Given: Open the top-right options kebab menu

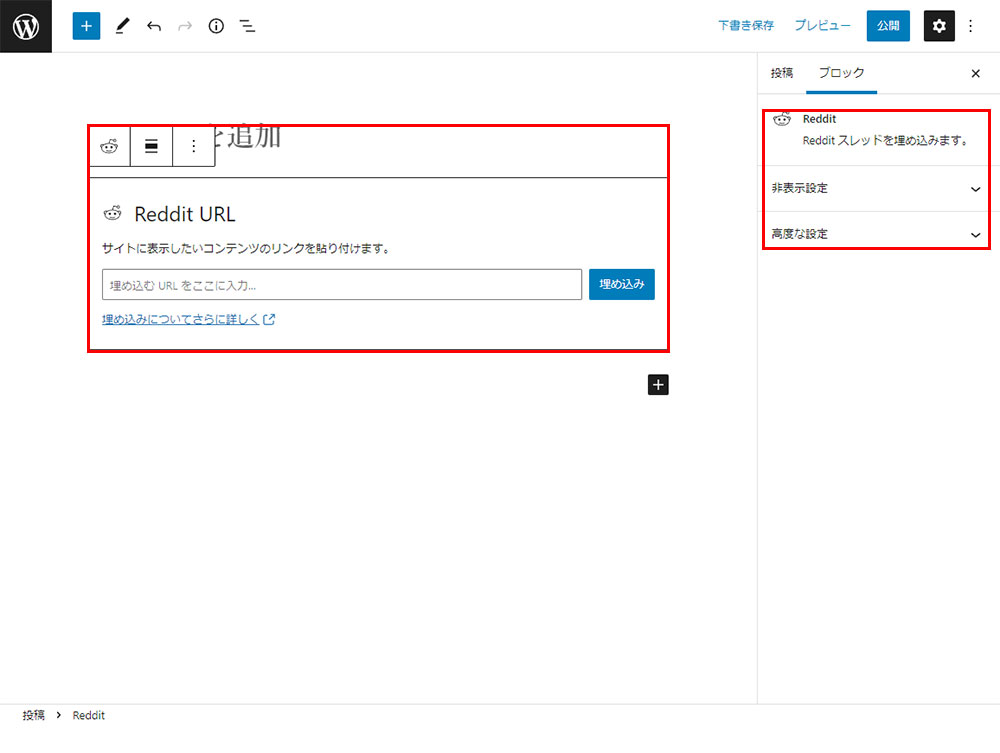Looking at the screenshot, I should click(970, 26).
